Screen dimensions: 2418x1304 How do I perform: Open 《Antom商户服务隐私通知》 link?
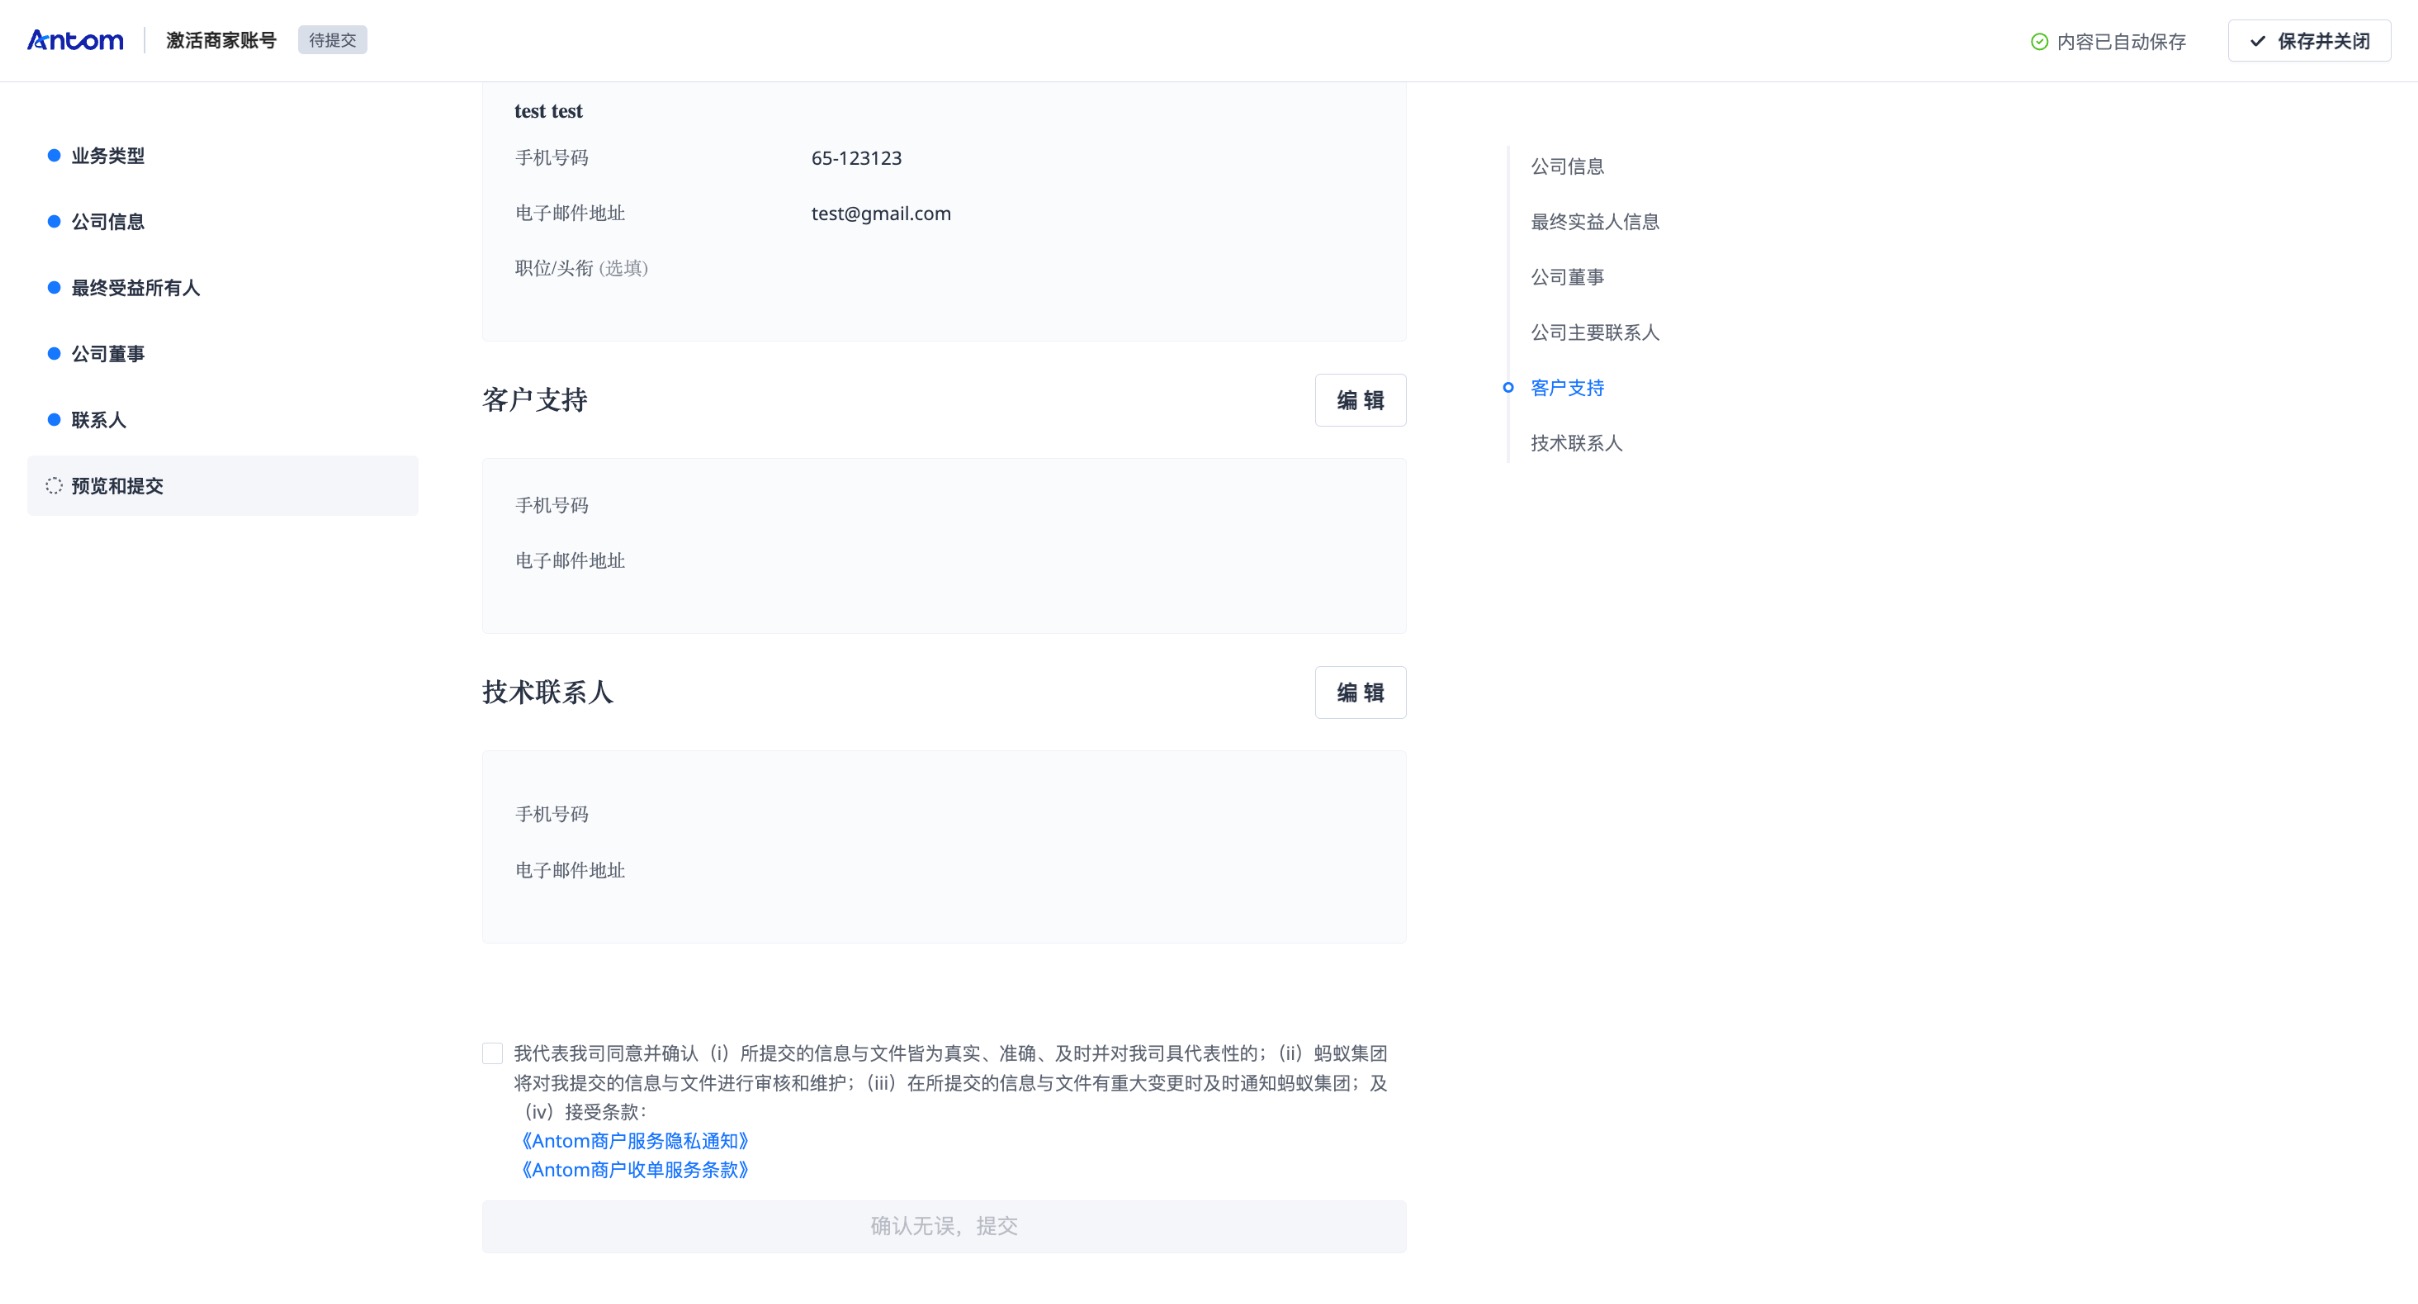tap(634, 1140)
